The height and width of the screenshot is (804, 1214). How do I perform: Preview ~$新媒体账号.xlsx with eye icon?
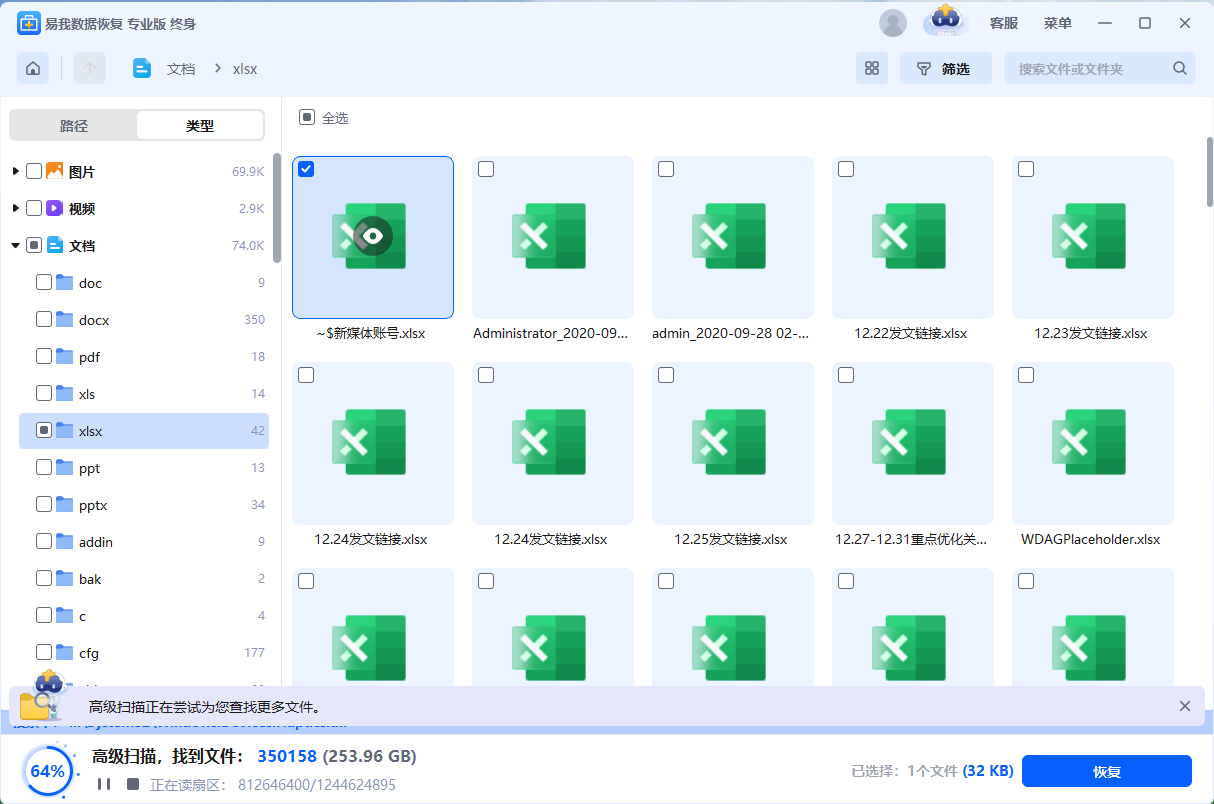click(x=373, y=236)
